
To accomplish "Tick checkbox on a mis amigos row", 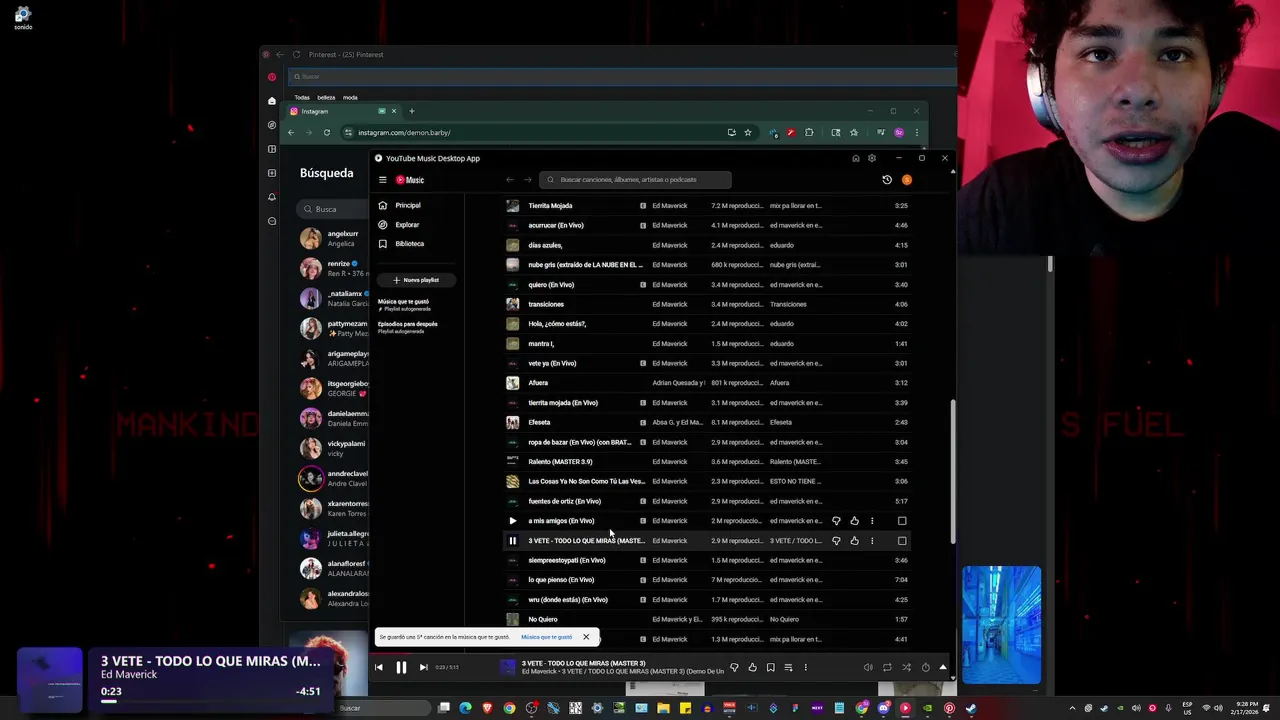I will tap(902, 521).
